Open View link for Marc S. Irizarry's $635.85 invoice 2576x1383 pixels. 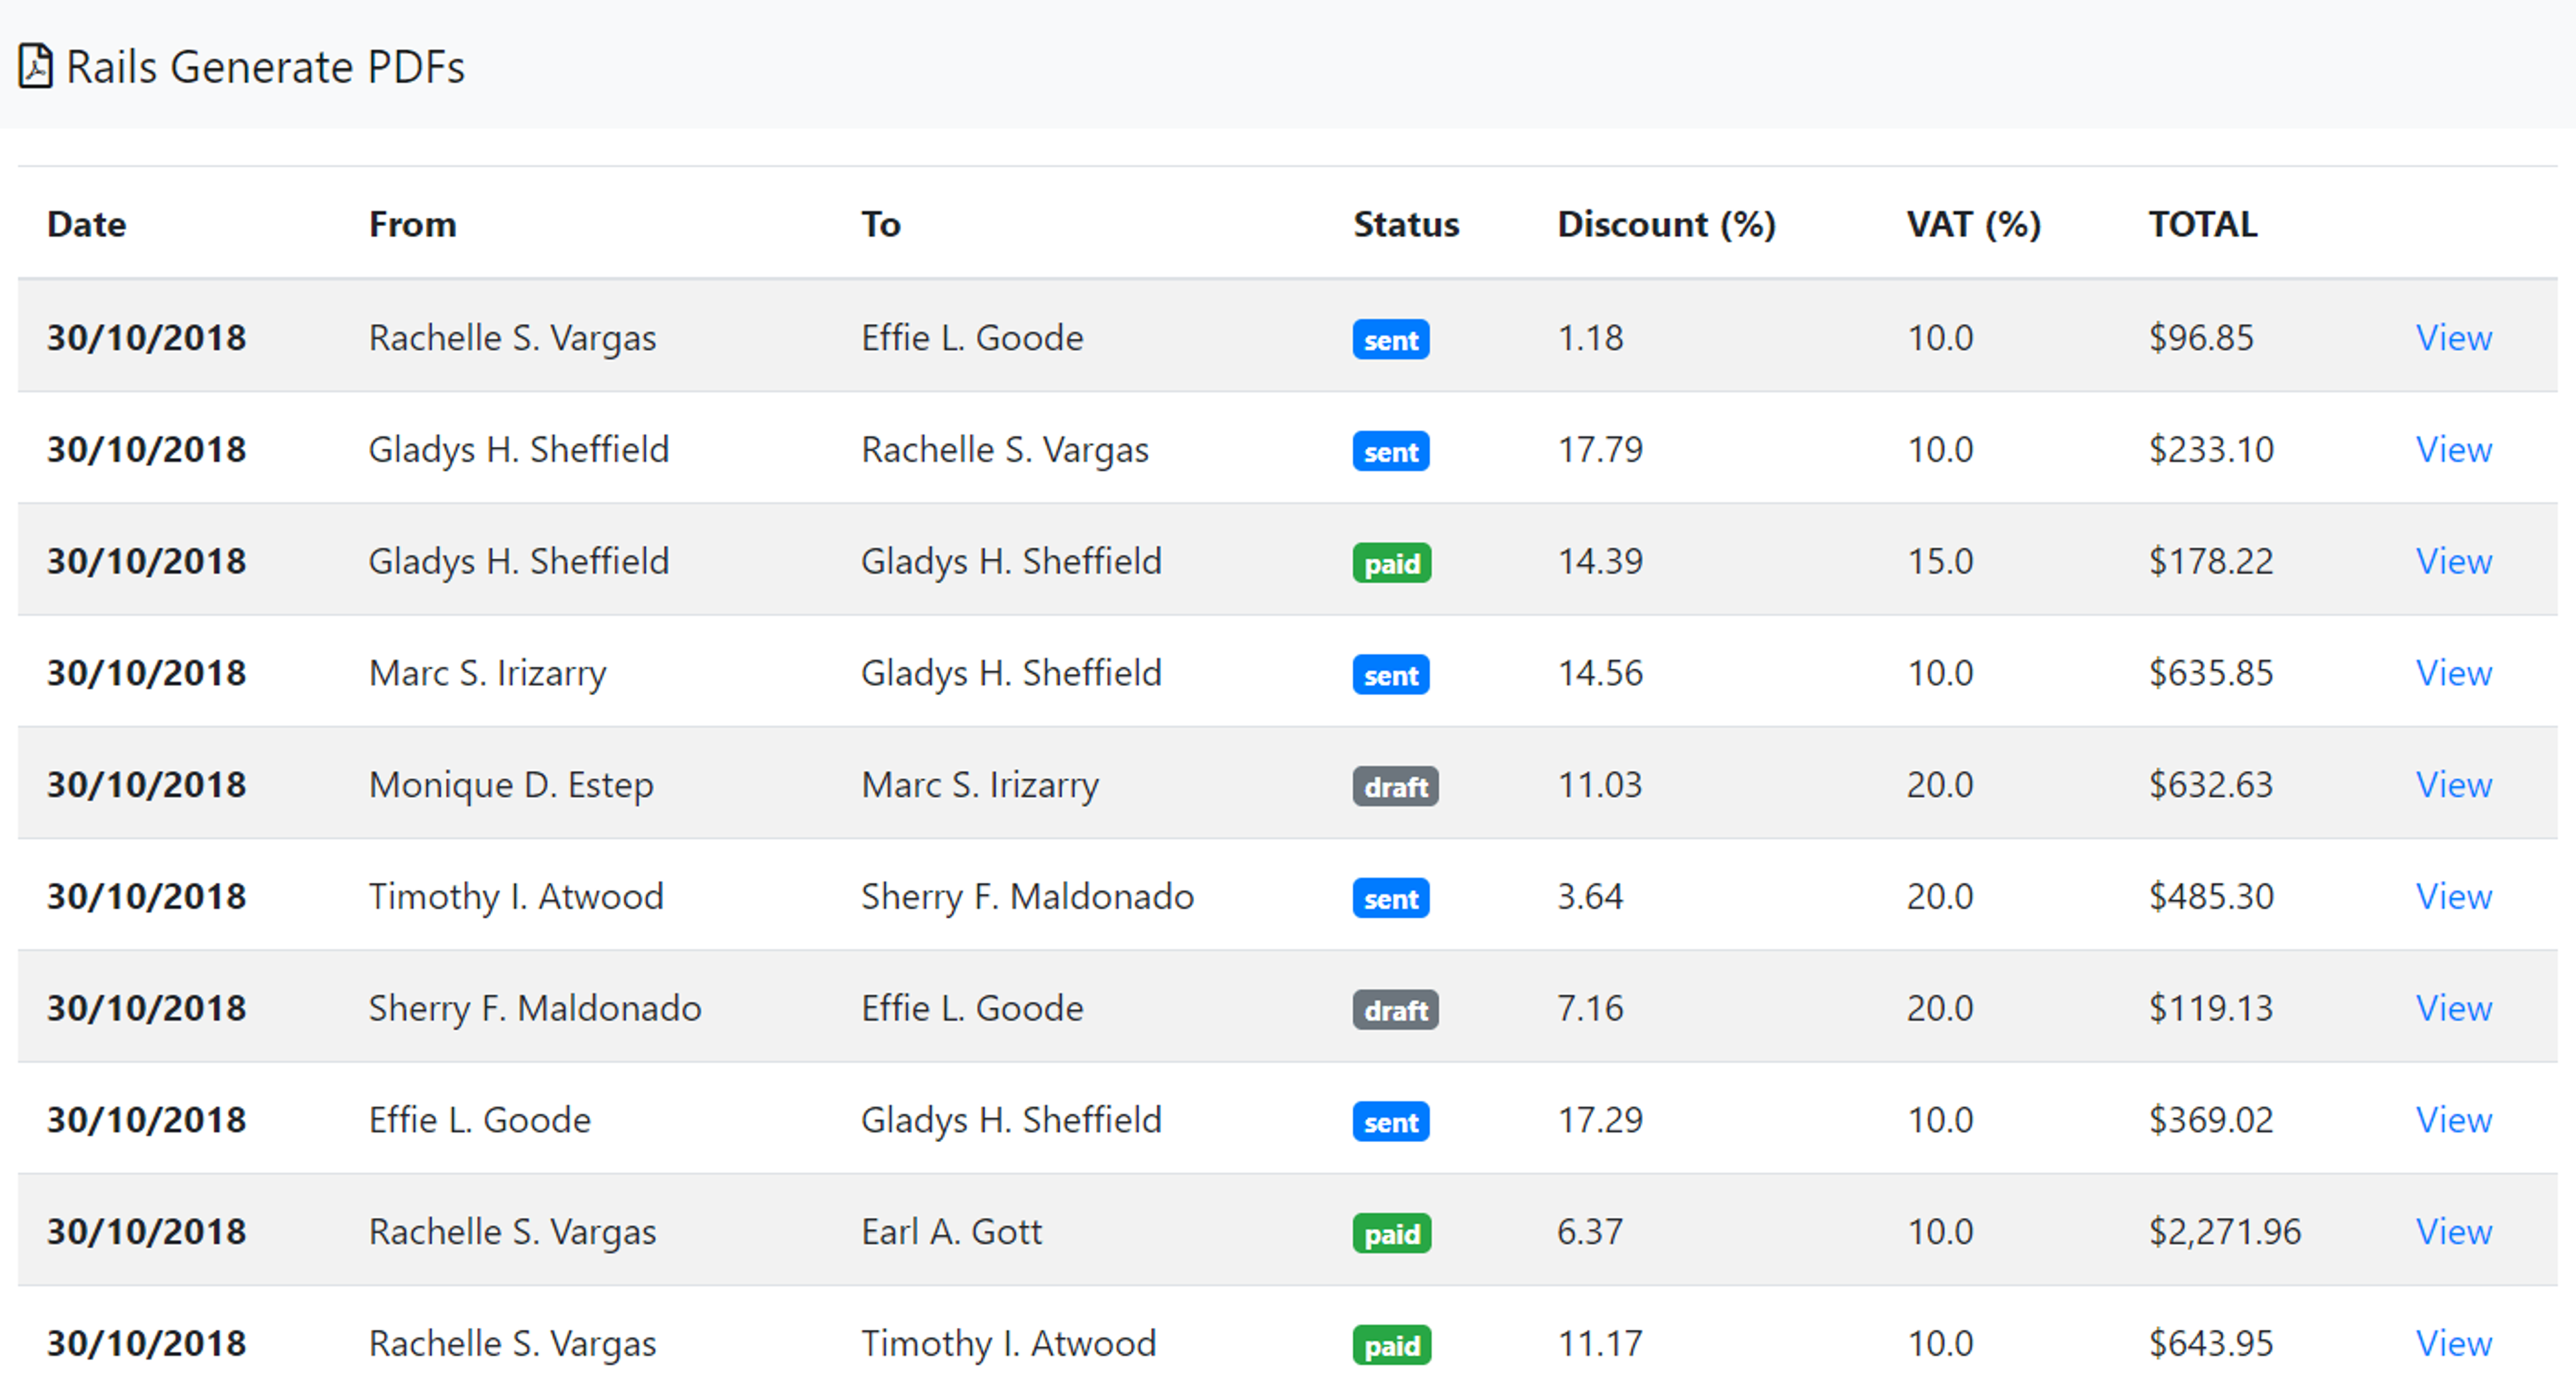(2453, 673)
